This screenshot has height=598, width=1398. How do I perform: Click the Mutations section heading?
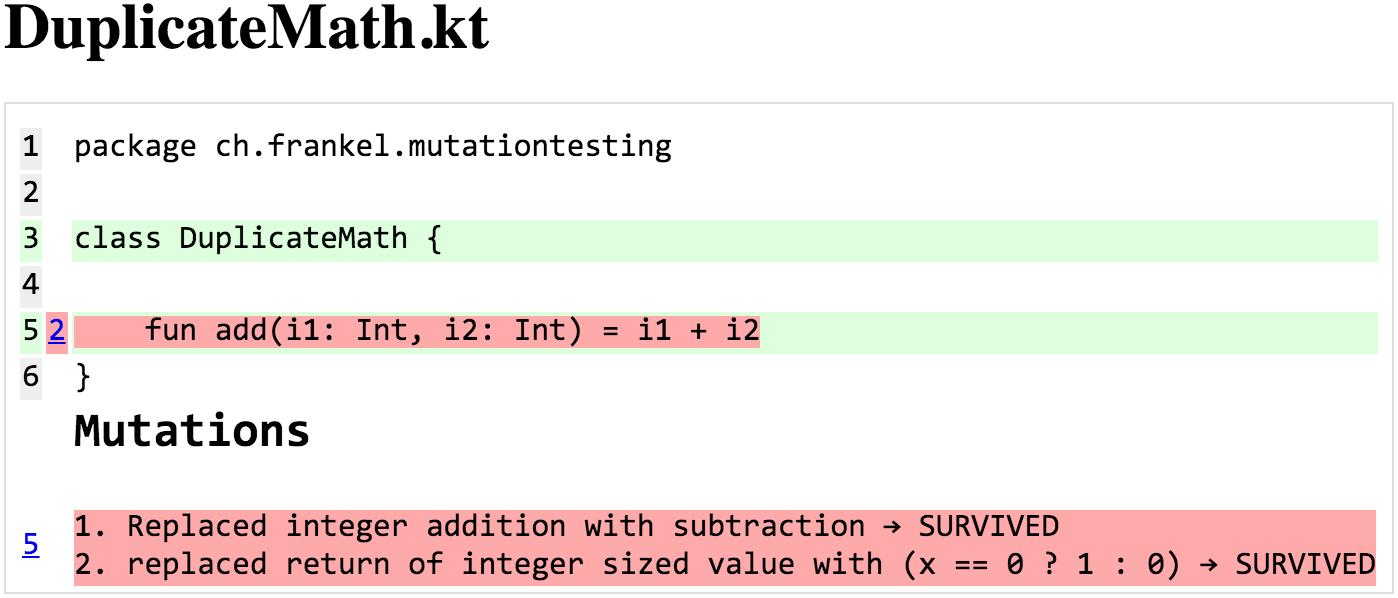click(x=192, y=431)
